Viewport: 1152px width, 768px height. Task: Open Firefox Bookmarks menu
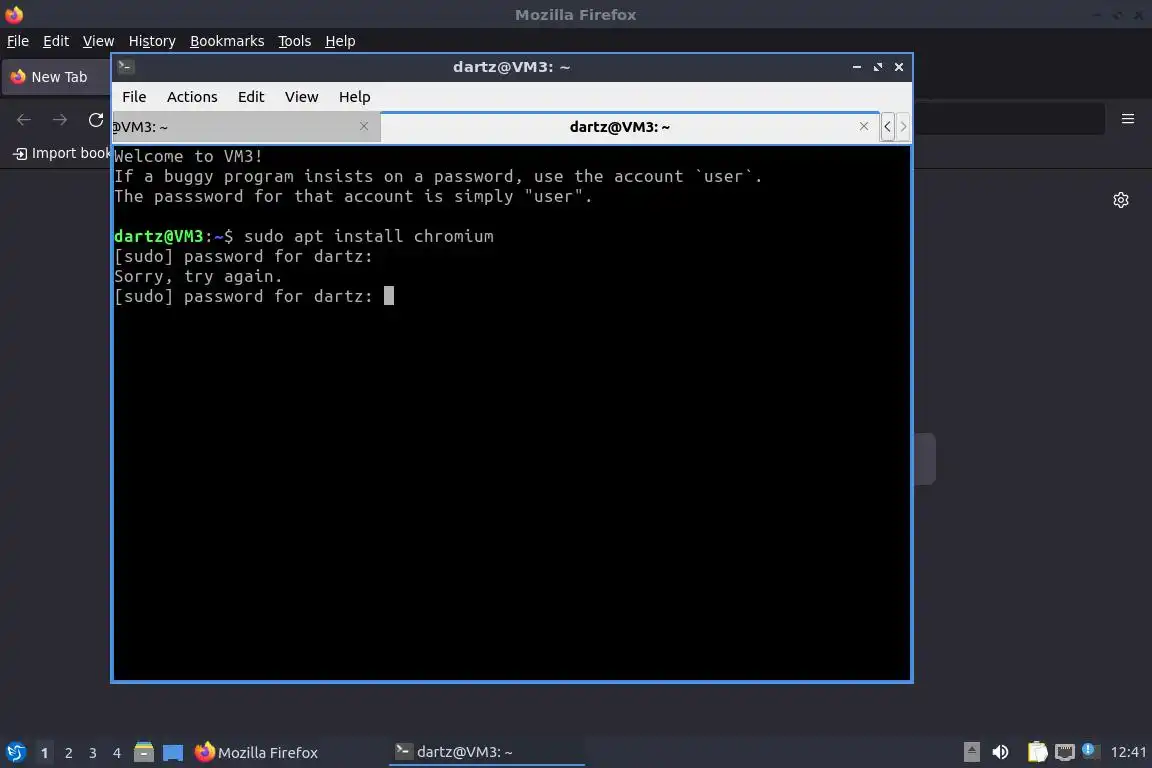click(227, 41)
